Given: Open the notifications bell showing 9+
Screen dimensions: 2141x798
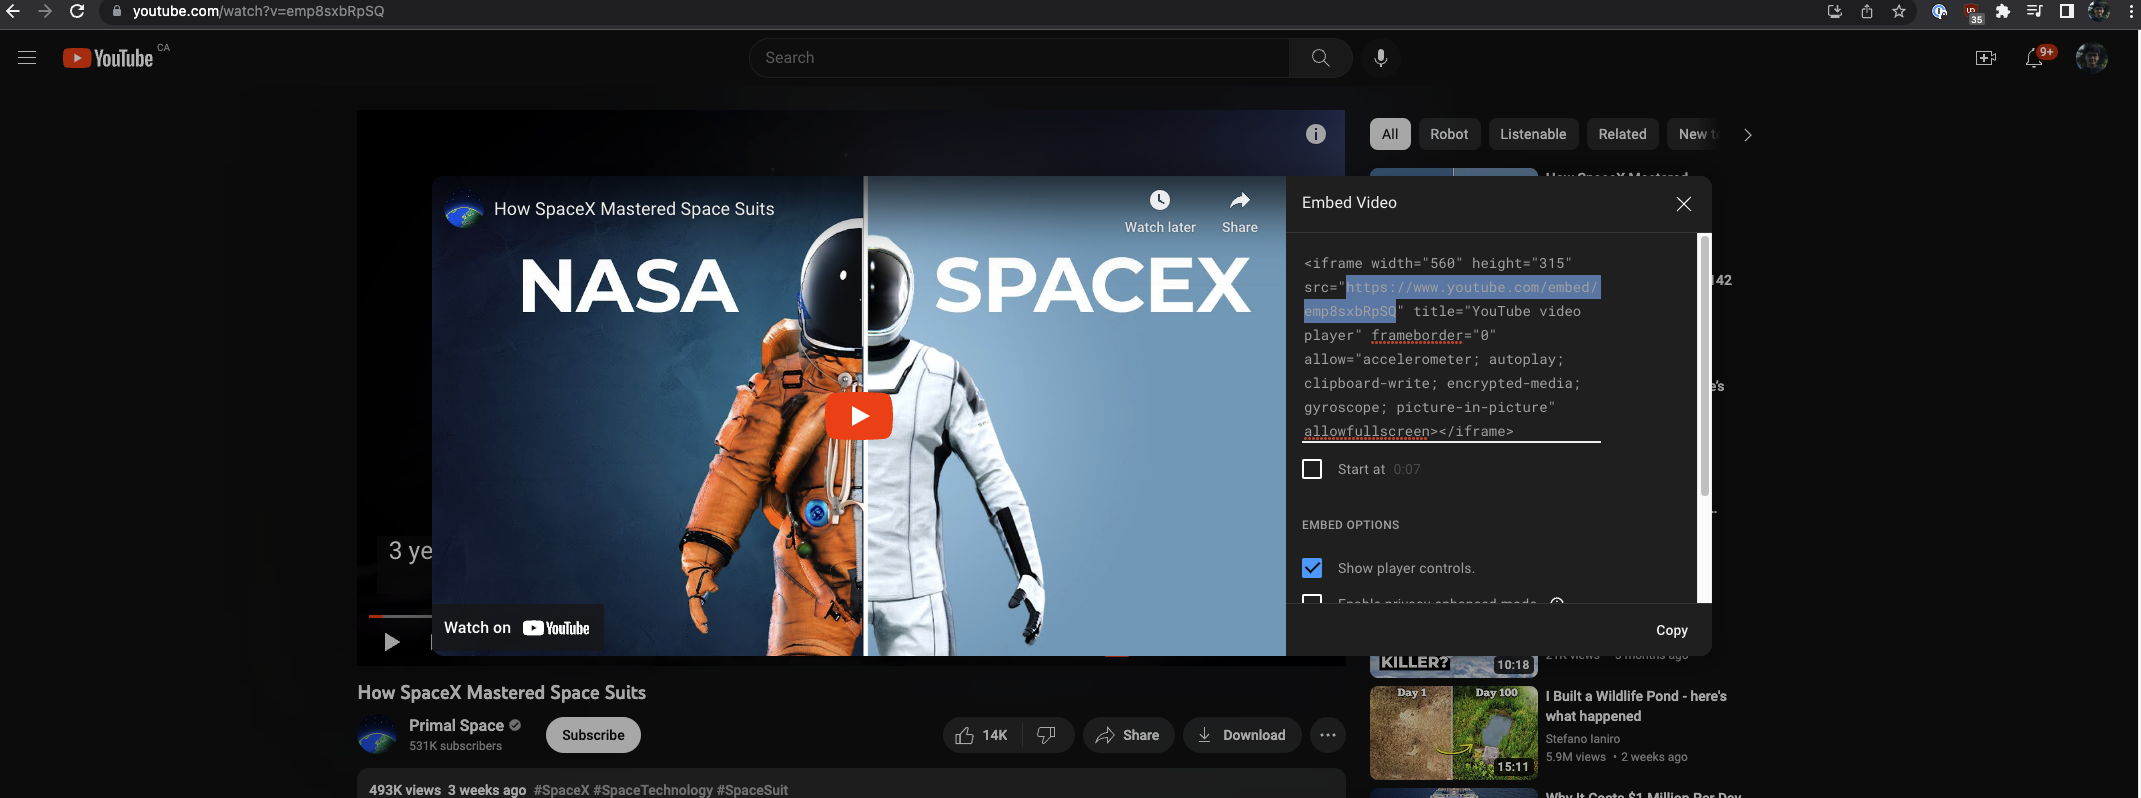Looking at the screenshot, I should coord(2034,58).
